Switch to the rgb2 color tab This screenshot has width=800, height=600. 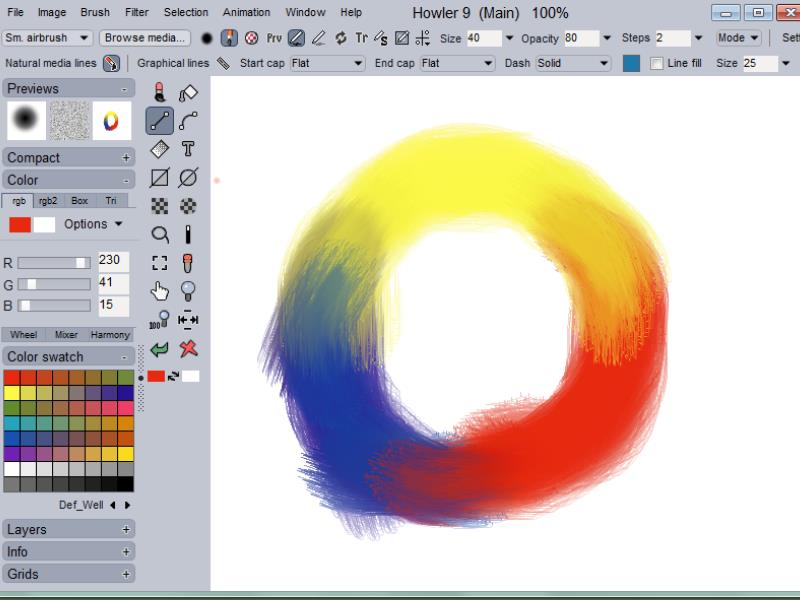pyautogui.click(x=48, y=201)
